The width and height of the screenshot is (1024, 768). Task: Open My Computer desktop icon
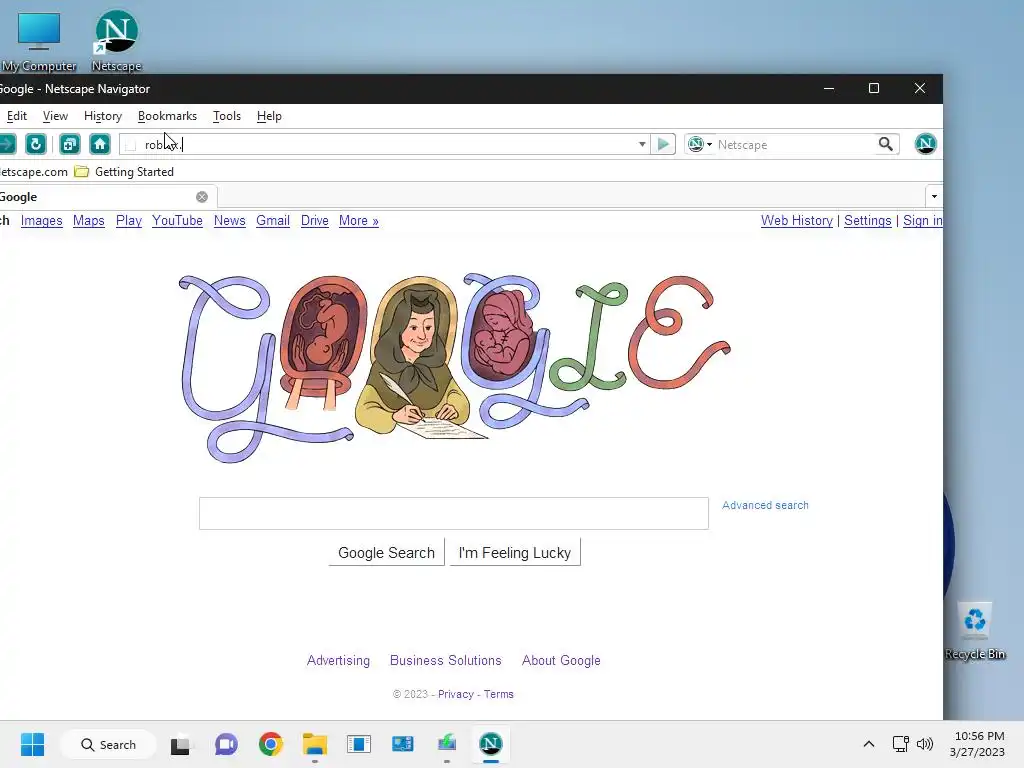(x=39, y=40)
